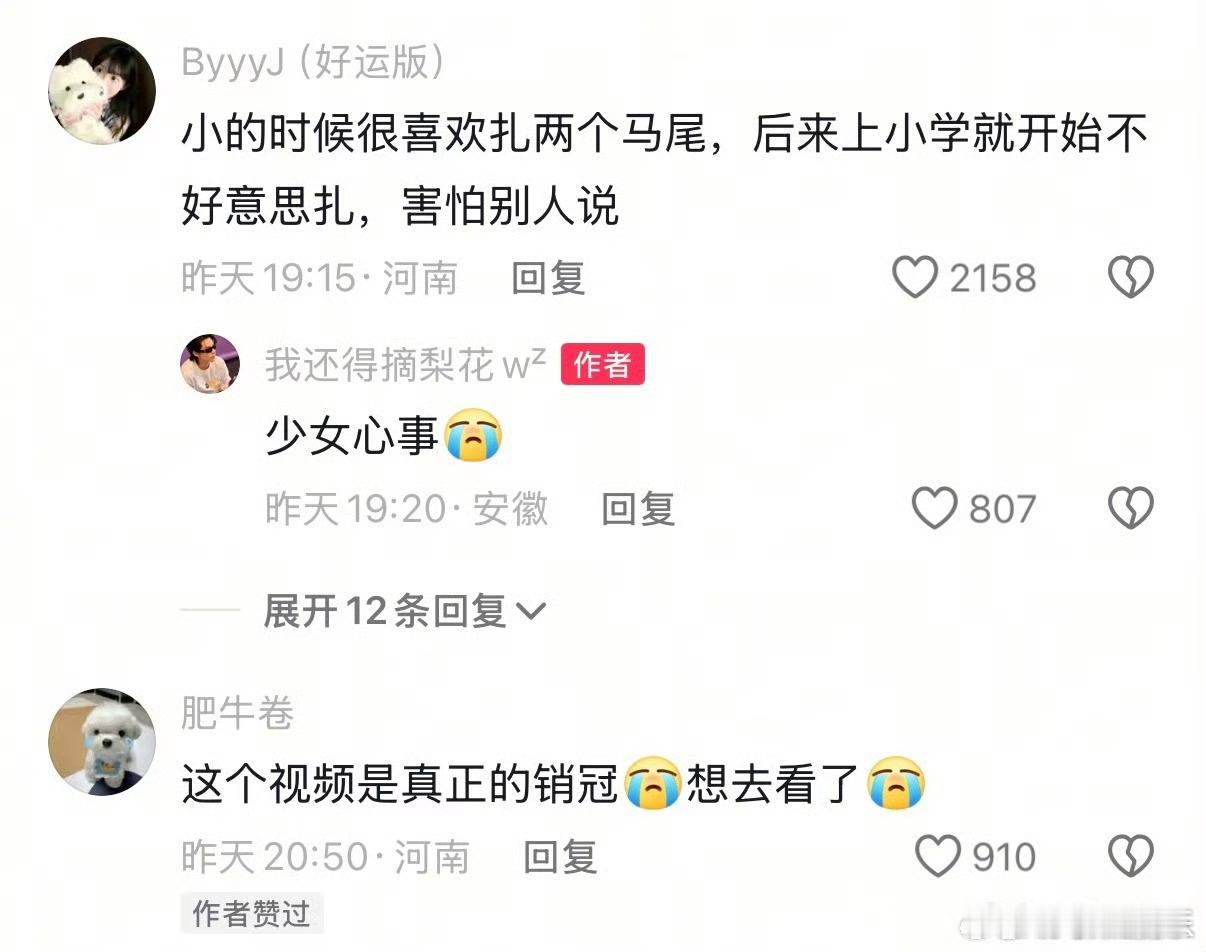Open the author 我还得摘梨花 avatar

coord(209,364)
